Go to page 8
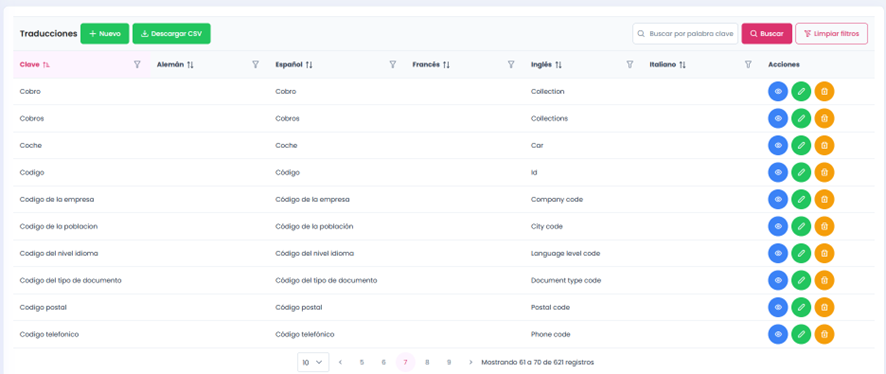This screenshot has width=886, height=374. click(427, 362)
